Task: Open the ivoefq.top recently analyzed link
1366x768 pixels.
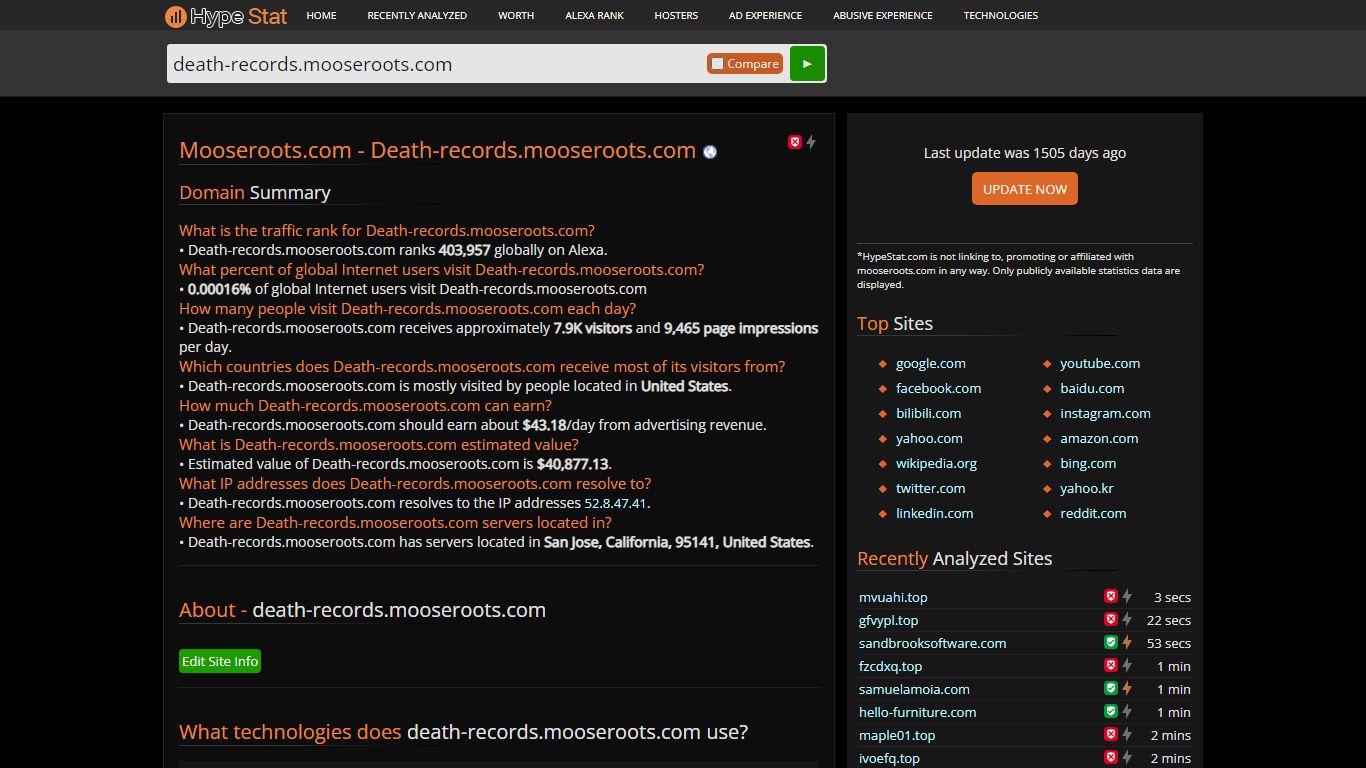Action: tap(889, 758)
